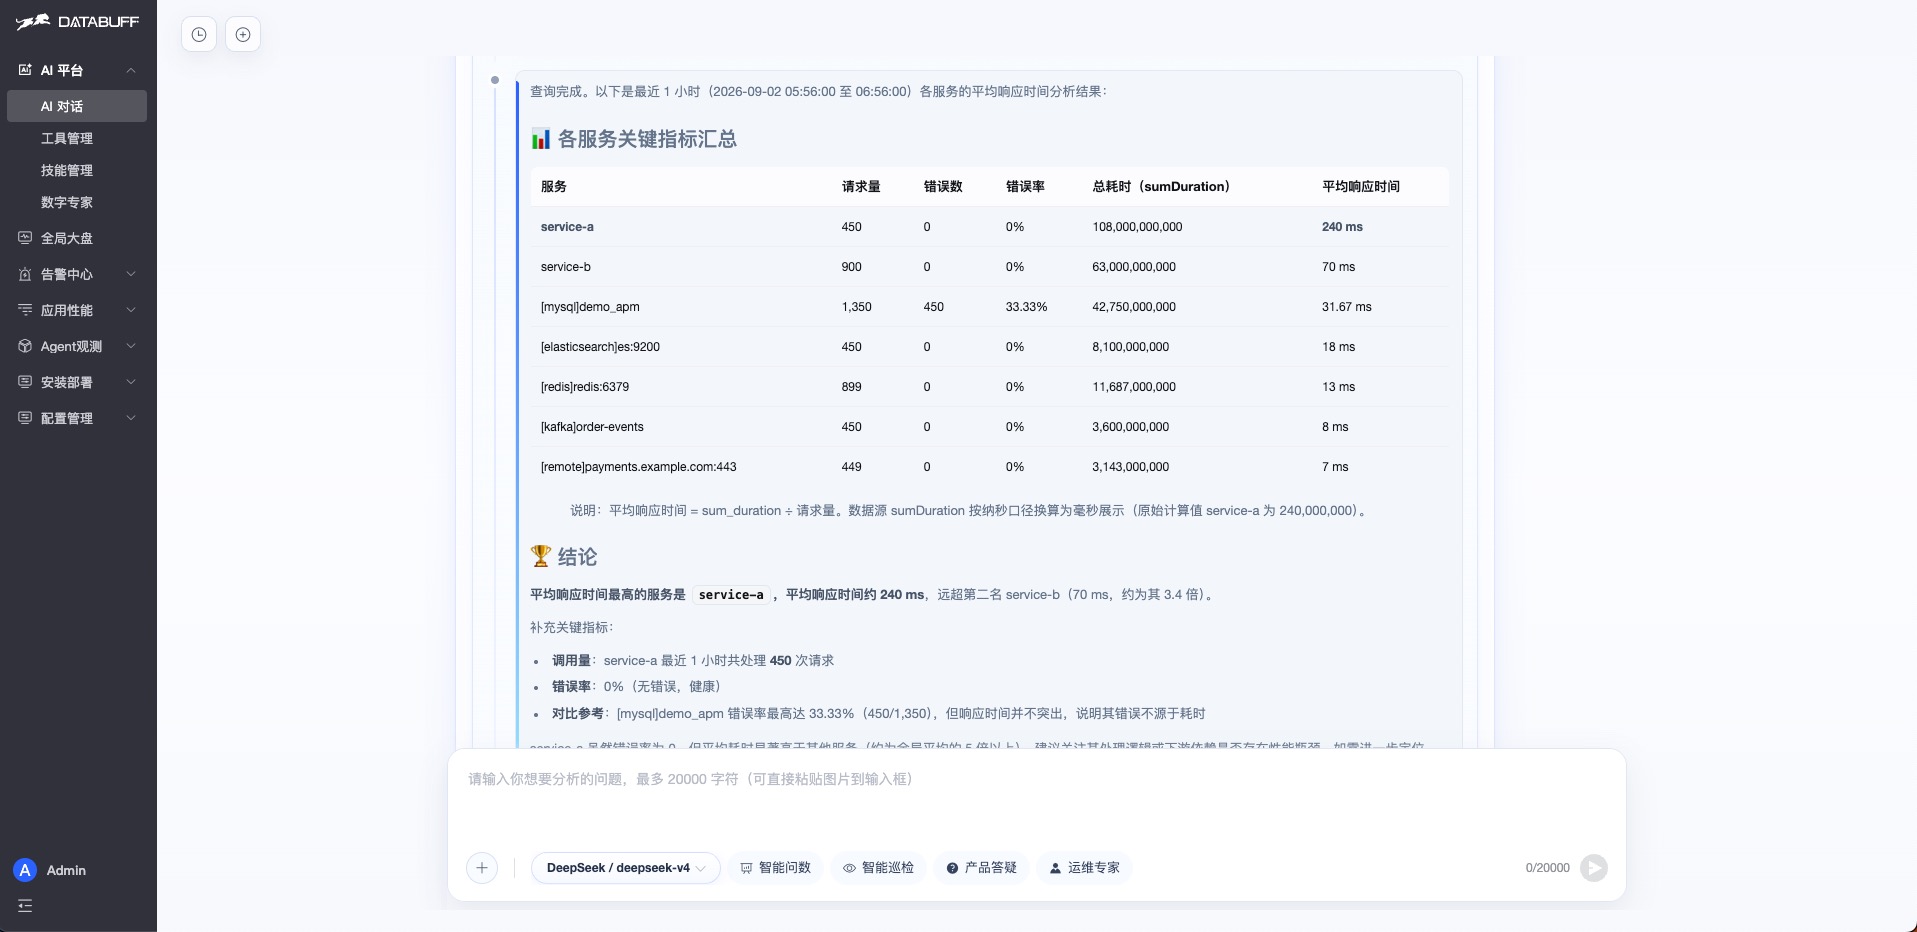
Task: Expand the 配置管理 submenu chevron
Action: (131, 418)
